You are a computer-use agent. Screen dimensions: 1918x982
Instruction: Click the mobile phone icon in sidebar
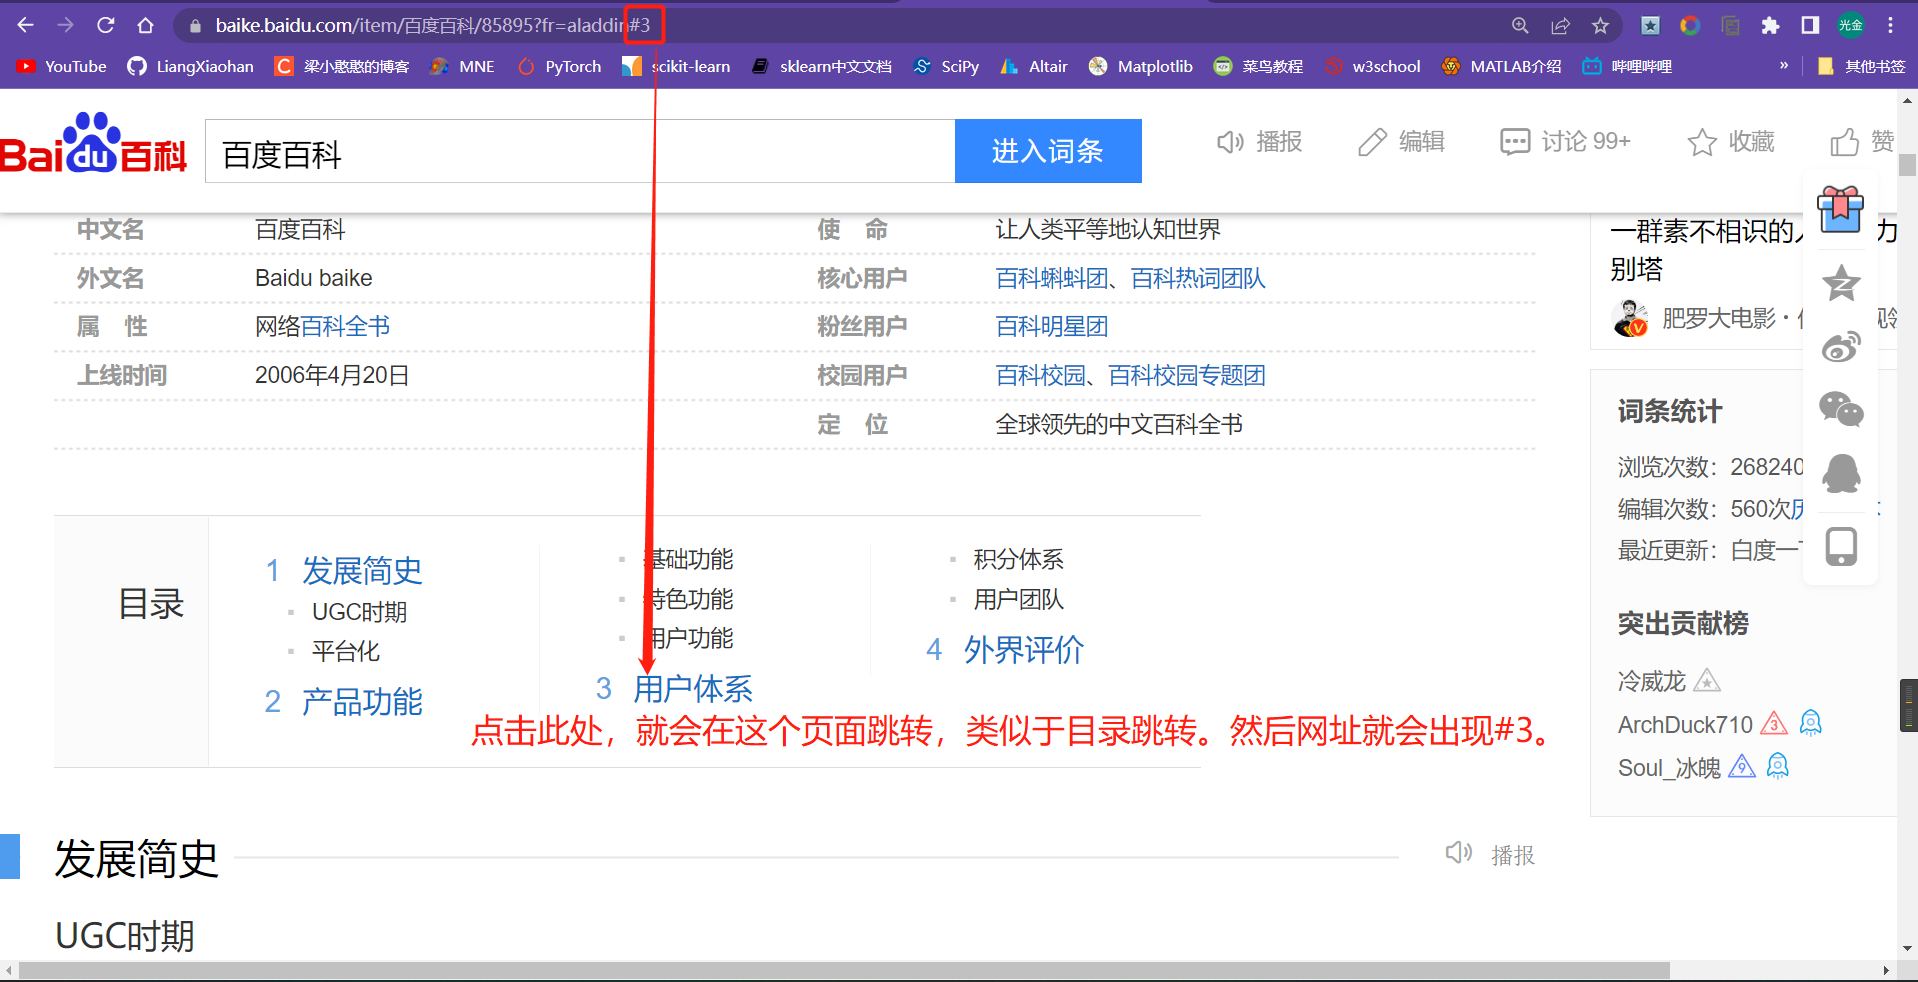click(1841, 547)
